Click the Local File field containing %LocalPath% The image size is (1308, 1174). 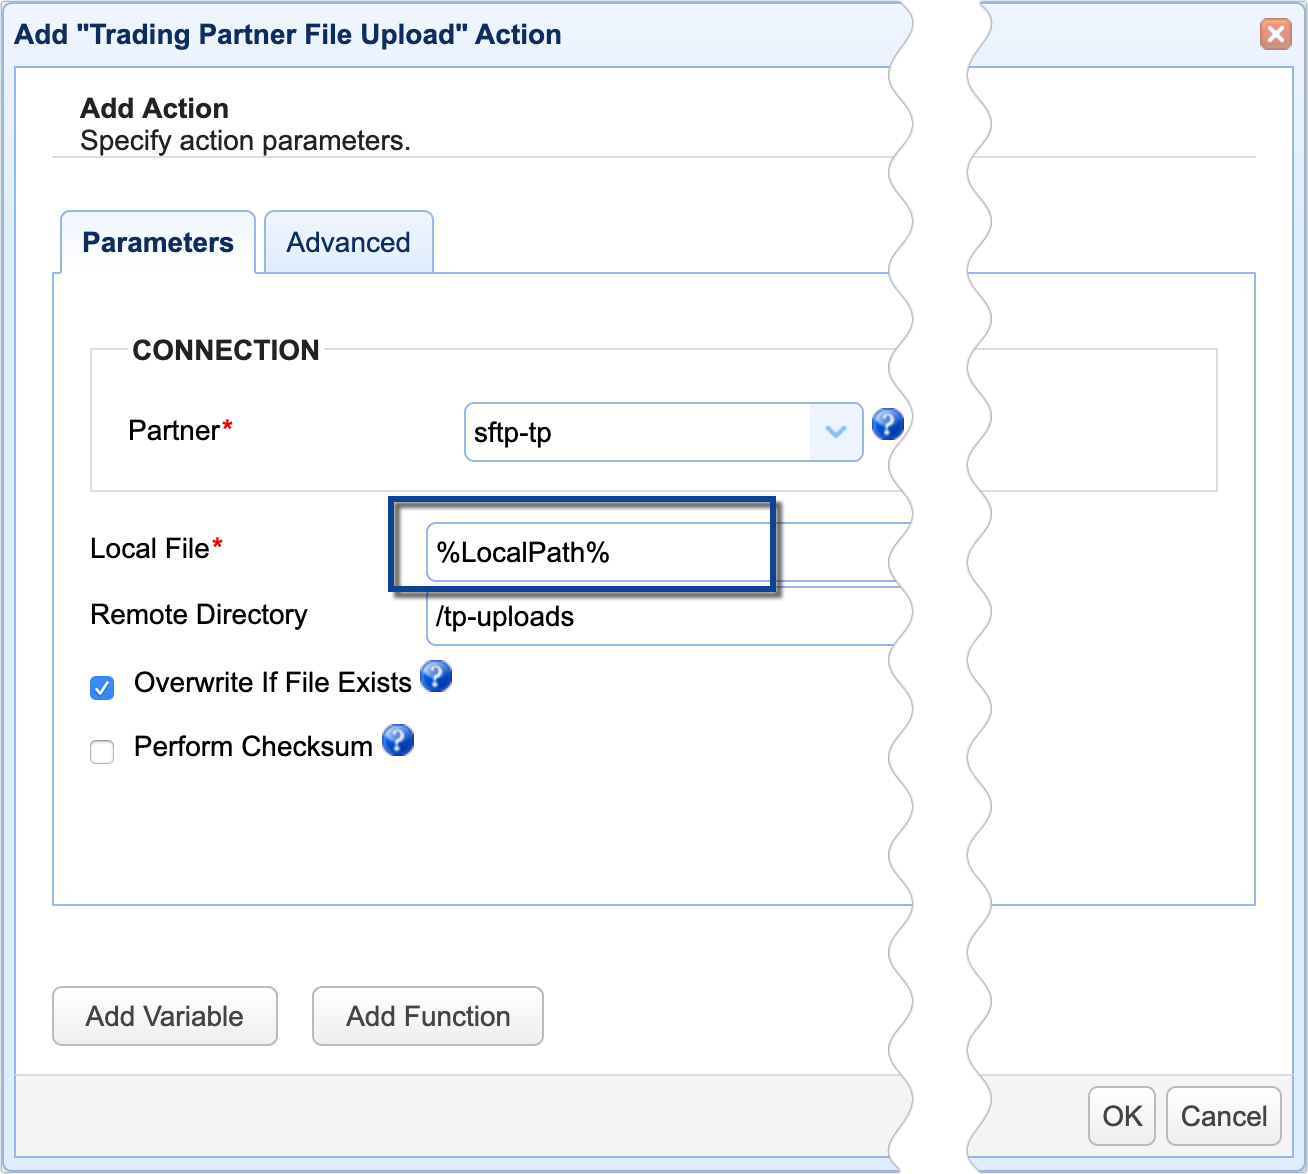pyautogui.click(x=598, y=551)
